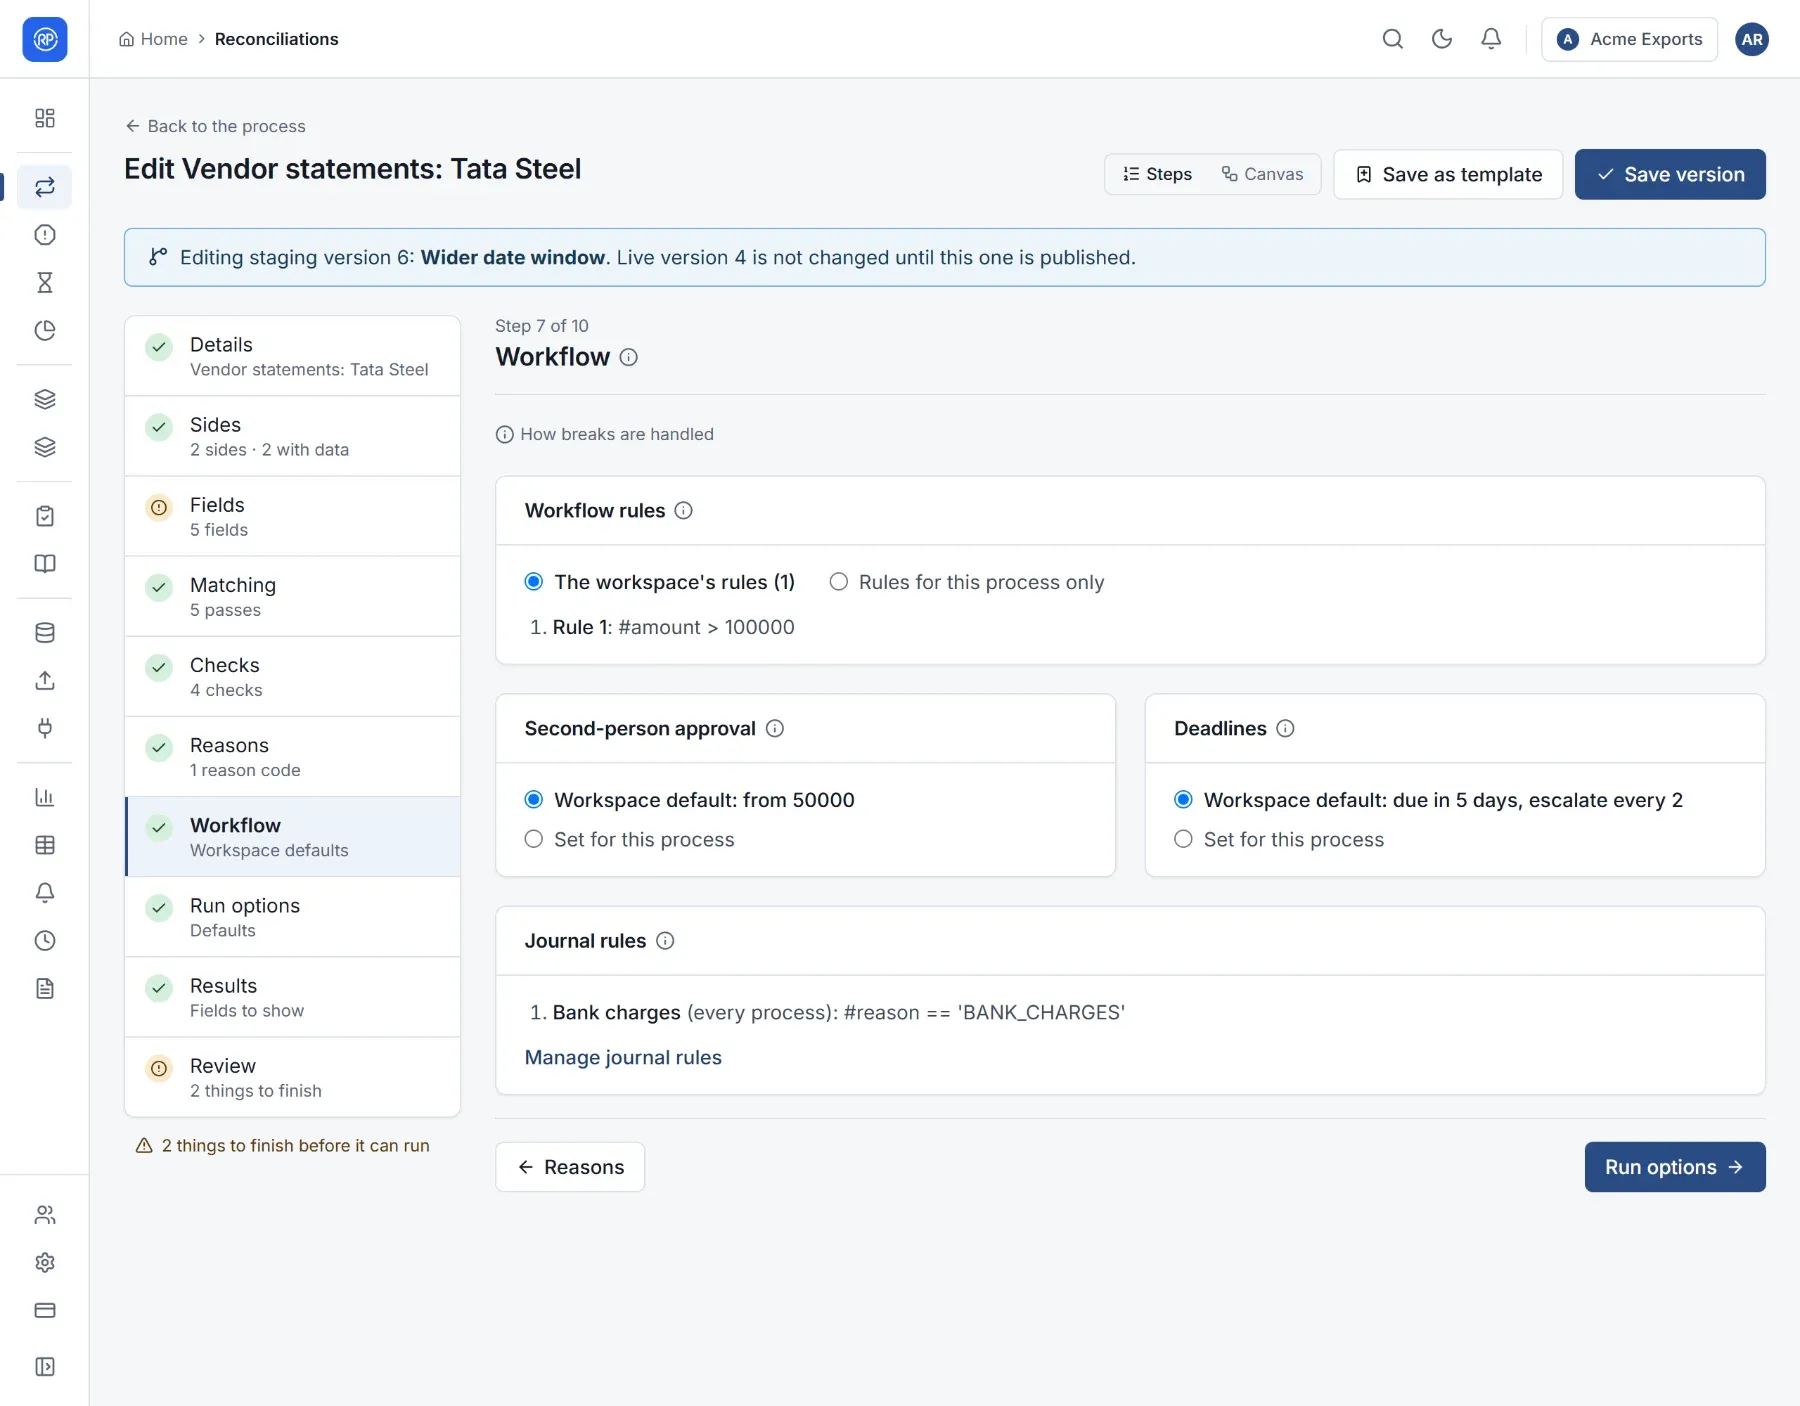
Task: Click the info icon beside Deadlines
Action: click(x=1285, y=729)
